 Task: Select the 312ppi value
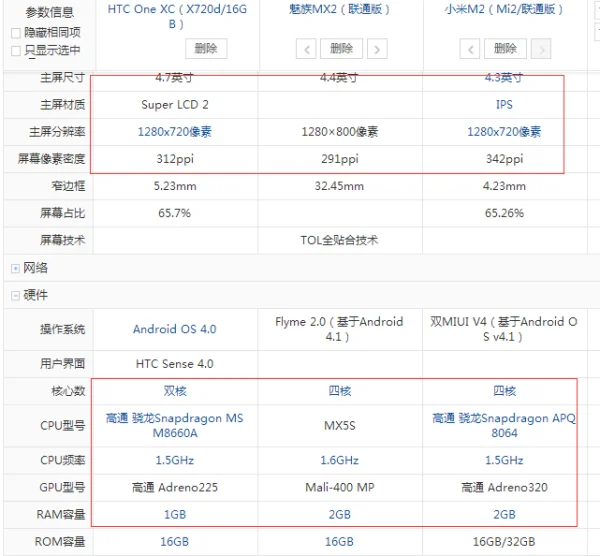(x=175, y=159)
